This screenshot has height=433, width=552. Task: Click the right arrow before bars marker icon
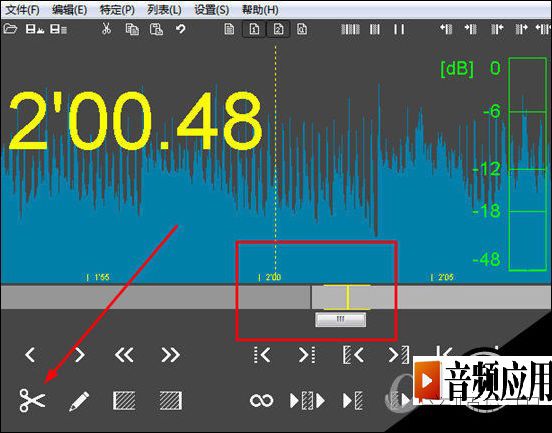pyautogui.click(x=471, y=29)
